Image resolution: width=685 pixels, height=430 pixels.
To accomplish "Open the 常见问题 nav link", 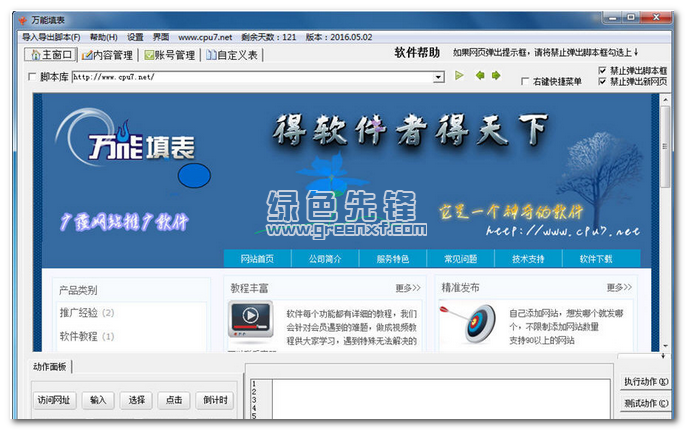I will pos(460,259).
